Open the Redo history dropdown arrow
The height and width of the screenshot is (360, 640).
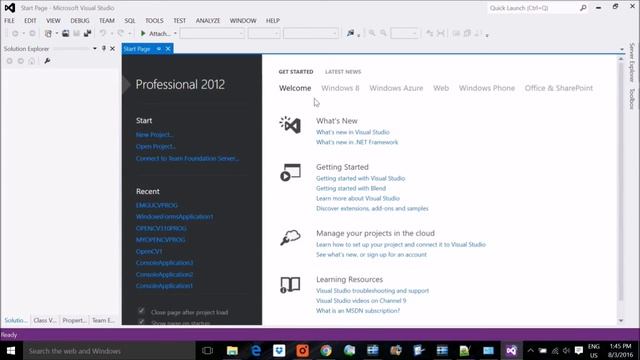pyautogui.click(x=129, y=33)
